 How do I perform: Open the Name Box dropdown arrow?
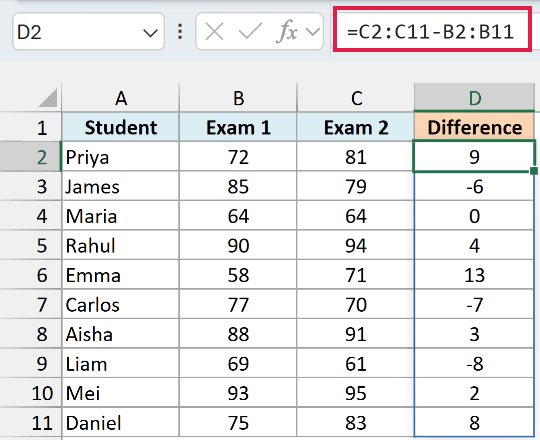tap(150, 33)
